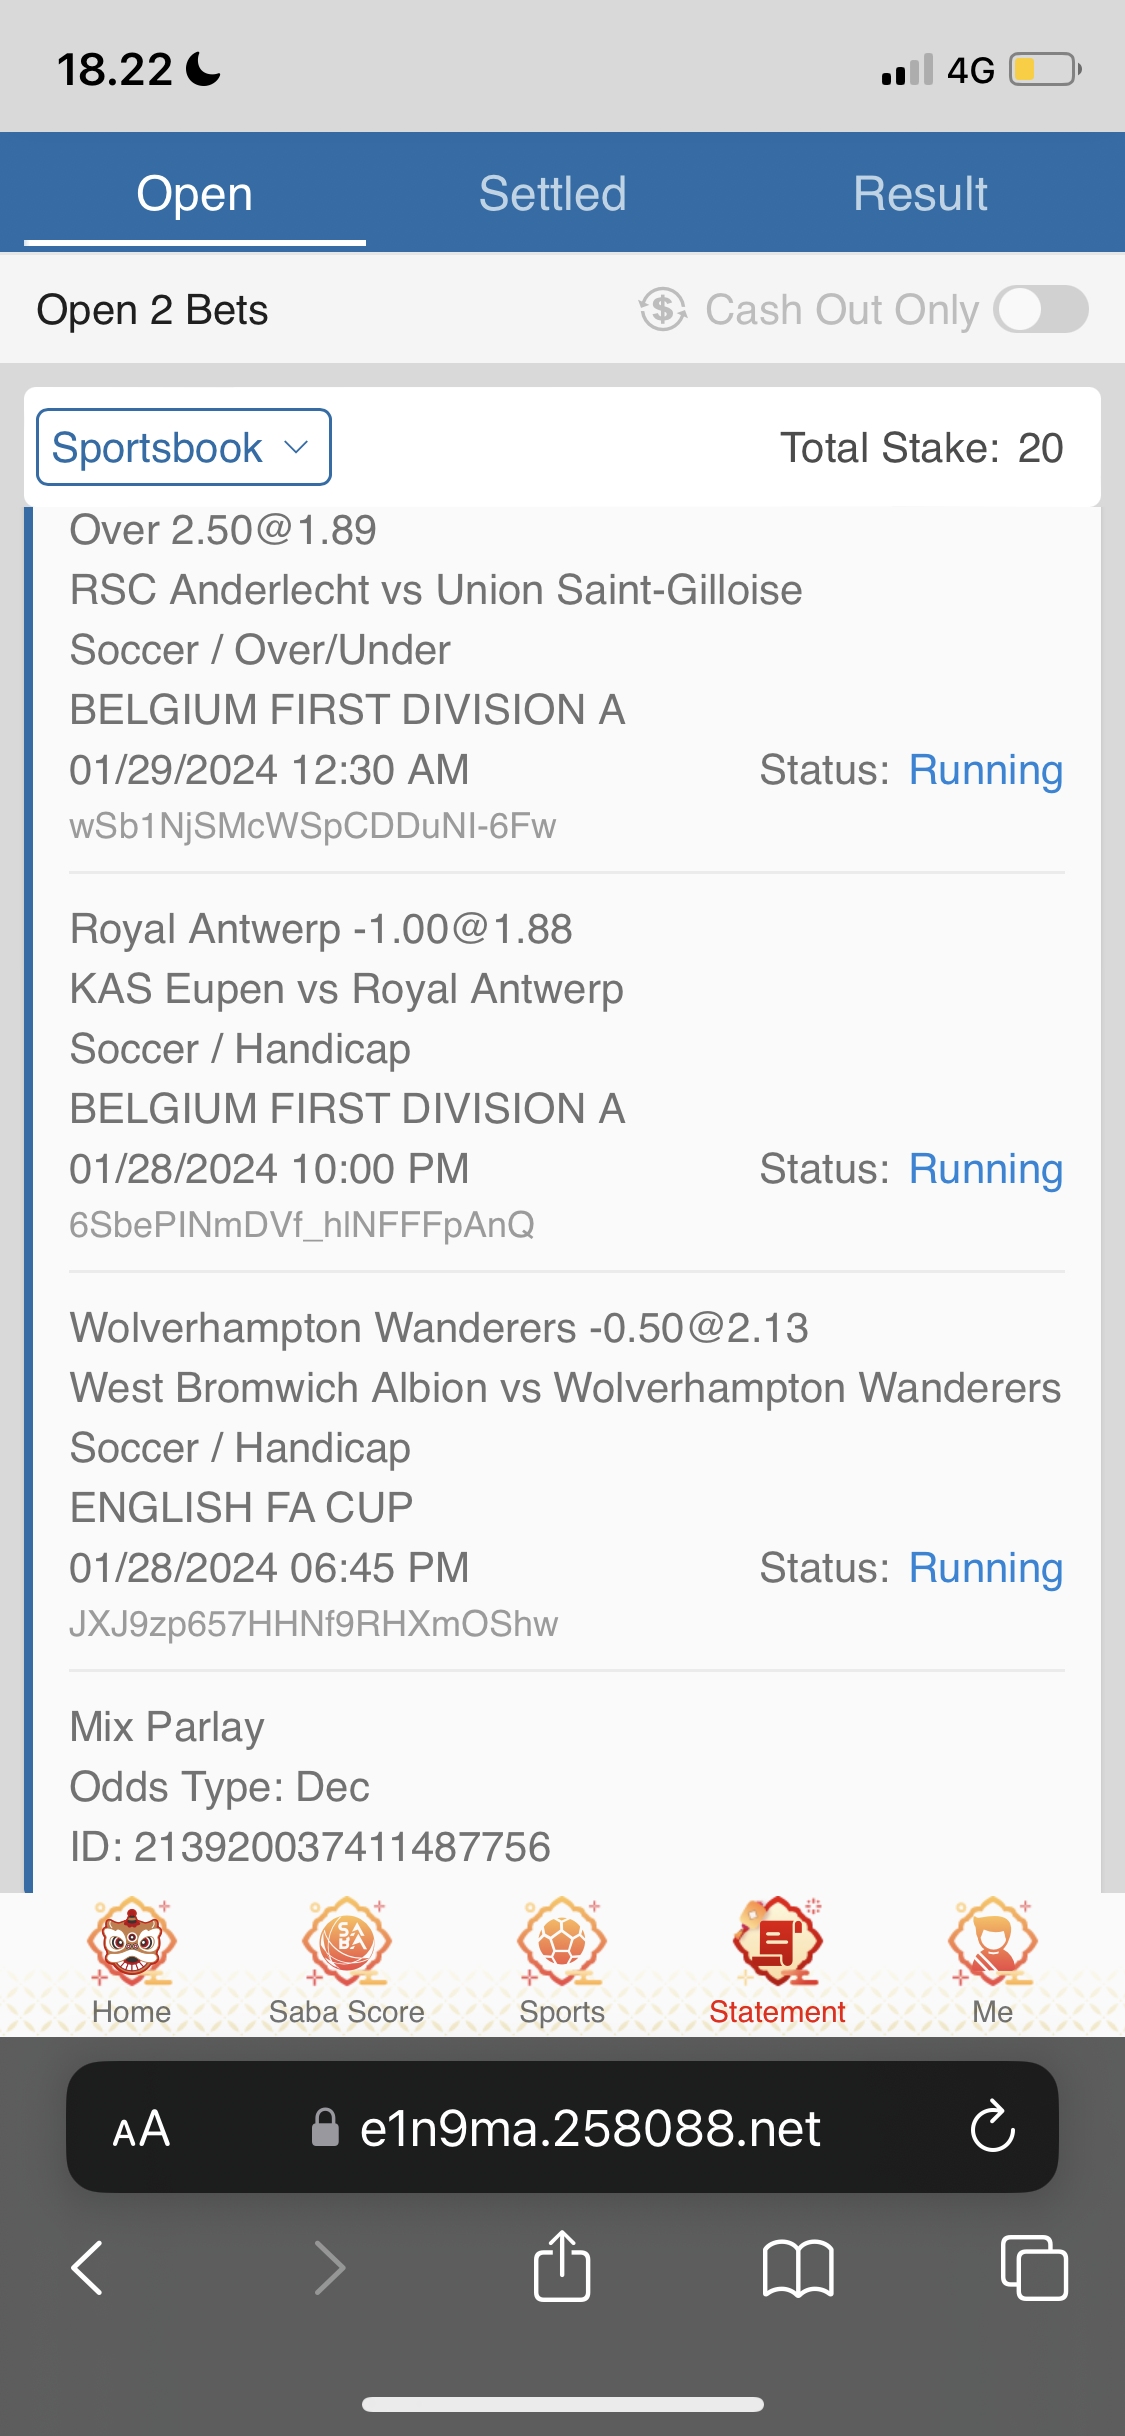Open the AA text size menu
This screenshot has width=1125, height=2436.
pos(141,2128)
